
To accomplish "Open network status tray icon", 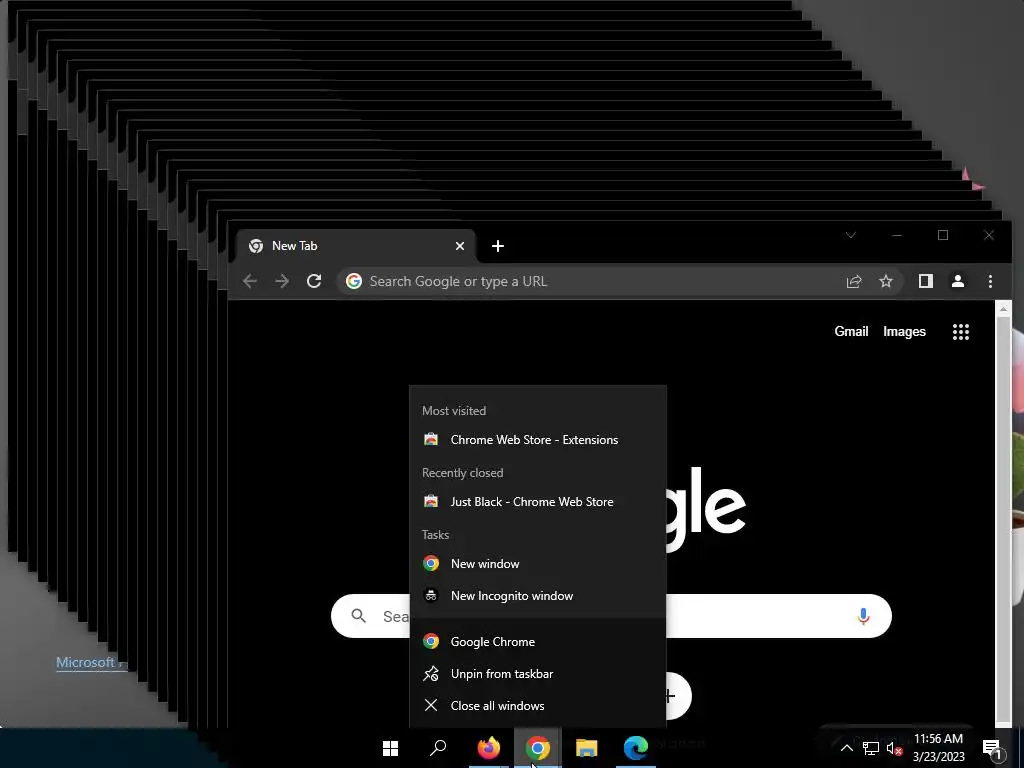I will point(871,748).
